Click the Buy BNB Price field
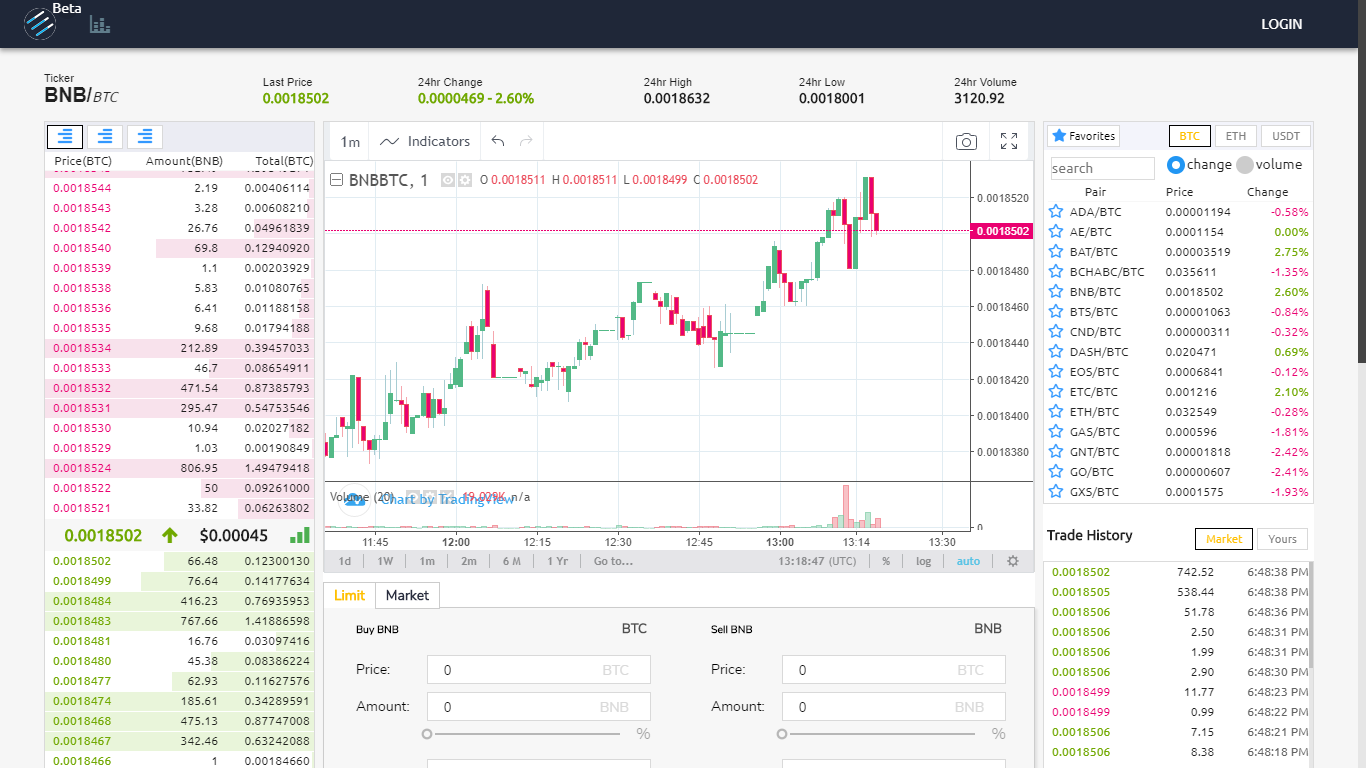 (x=539, y=670)
